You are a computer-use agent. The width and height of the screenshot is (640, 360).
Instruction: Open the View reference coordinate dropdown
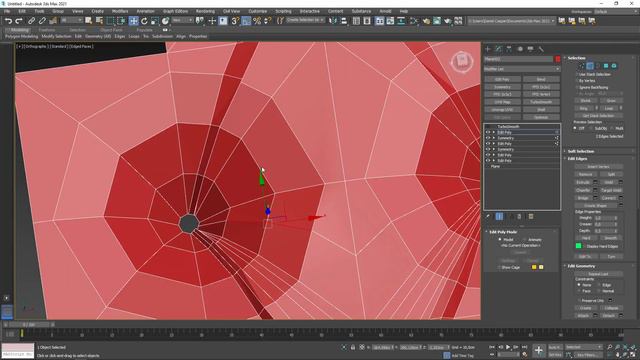tap(182, 20)
